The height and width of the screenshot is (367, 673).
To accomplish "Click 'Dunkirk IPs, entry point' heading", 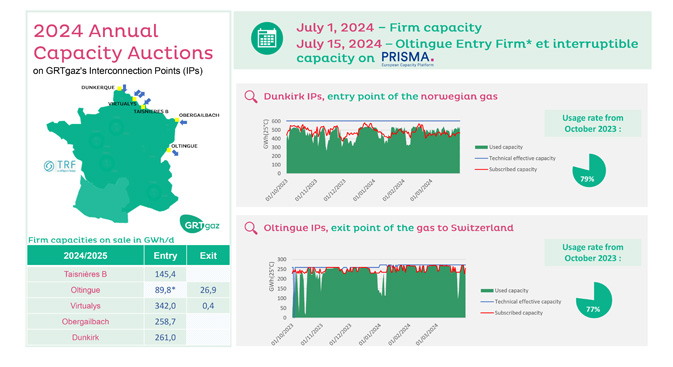I will click(380, 97).
